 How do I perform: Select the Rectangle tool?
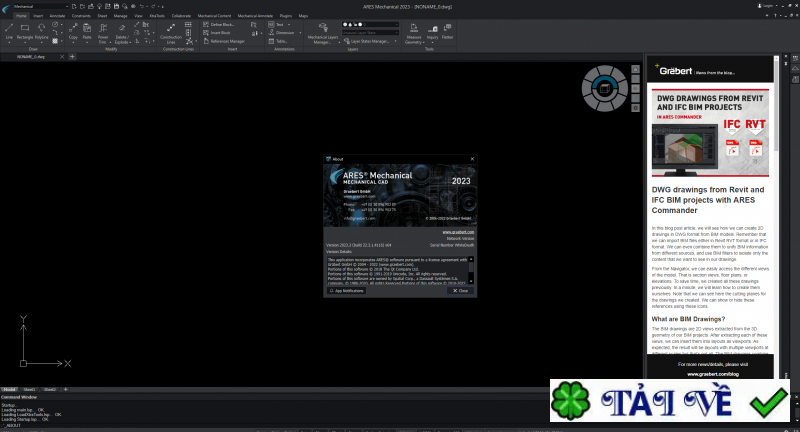24,31
